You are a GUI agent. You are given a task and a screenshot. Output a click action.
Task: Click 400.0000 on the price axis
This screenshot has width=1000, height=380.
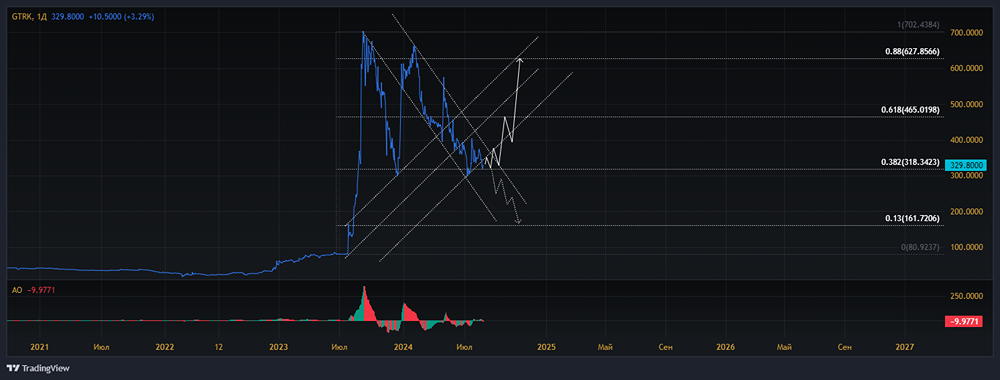click(x=966, y=140)
